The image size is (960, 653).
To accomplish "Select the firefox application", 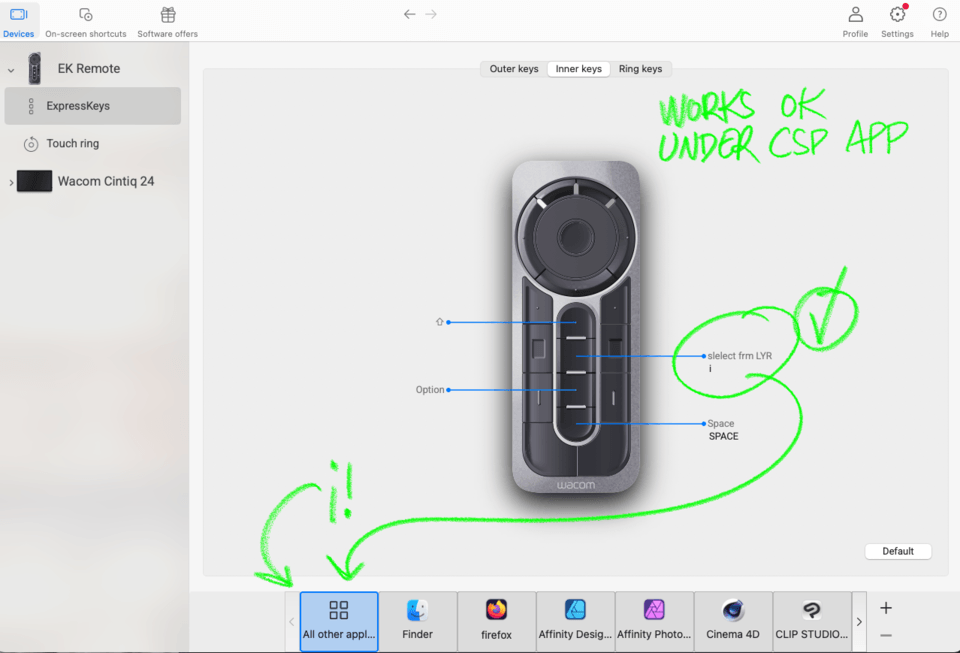I will pyautogui.click(x=497, y=621).
